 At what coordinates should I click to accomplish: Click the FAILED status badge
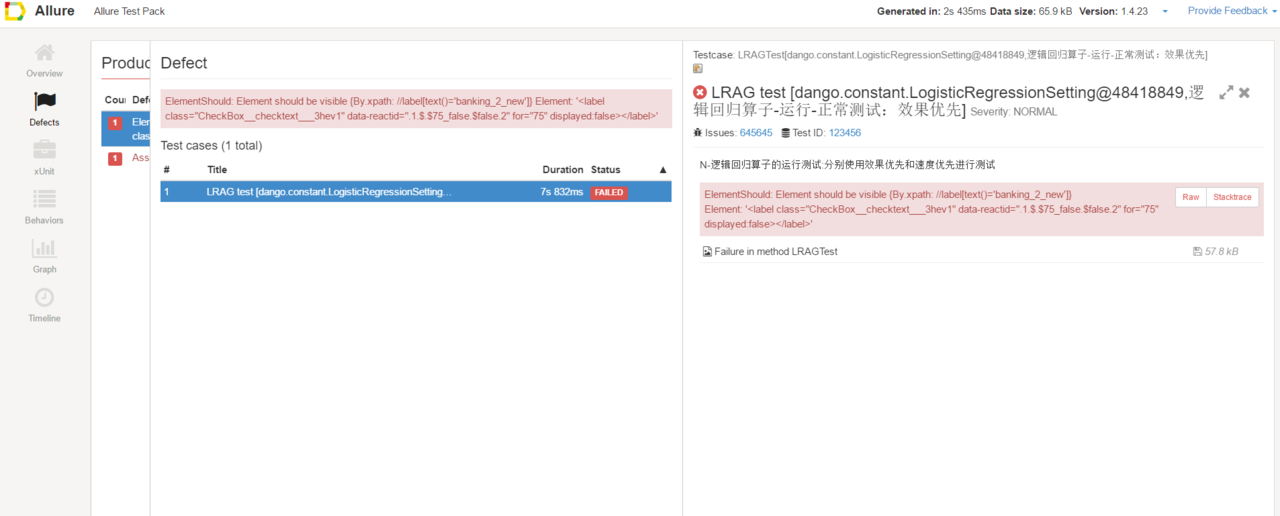(x=609, y=193)
